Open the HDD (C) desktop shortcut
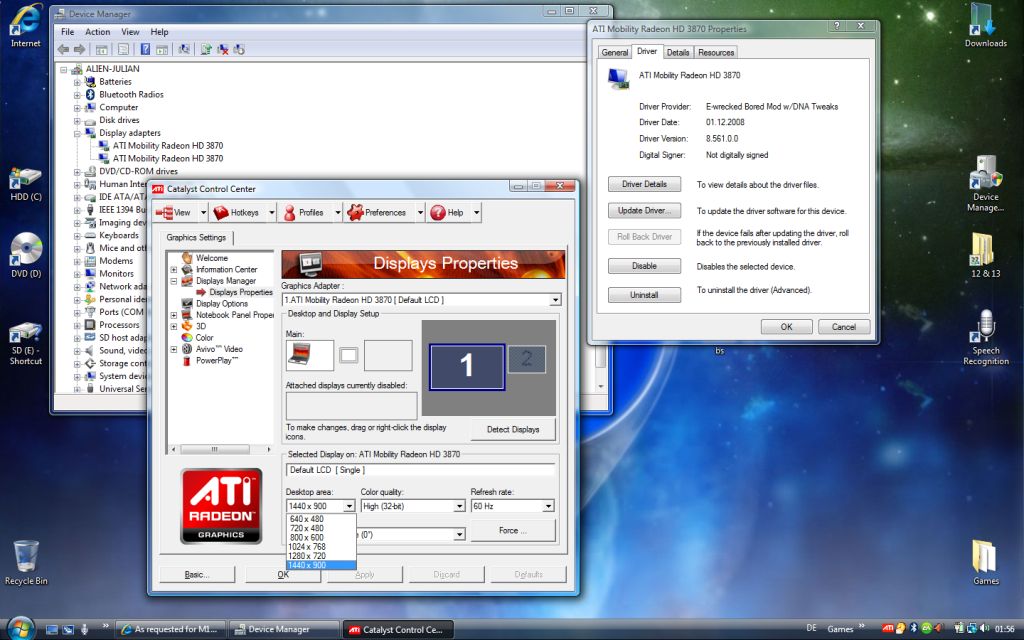Image resolution: width=1024 pixels, height=640 pixels. point(25,183)
